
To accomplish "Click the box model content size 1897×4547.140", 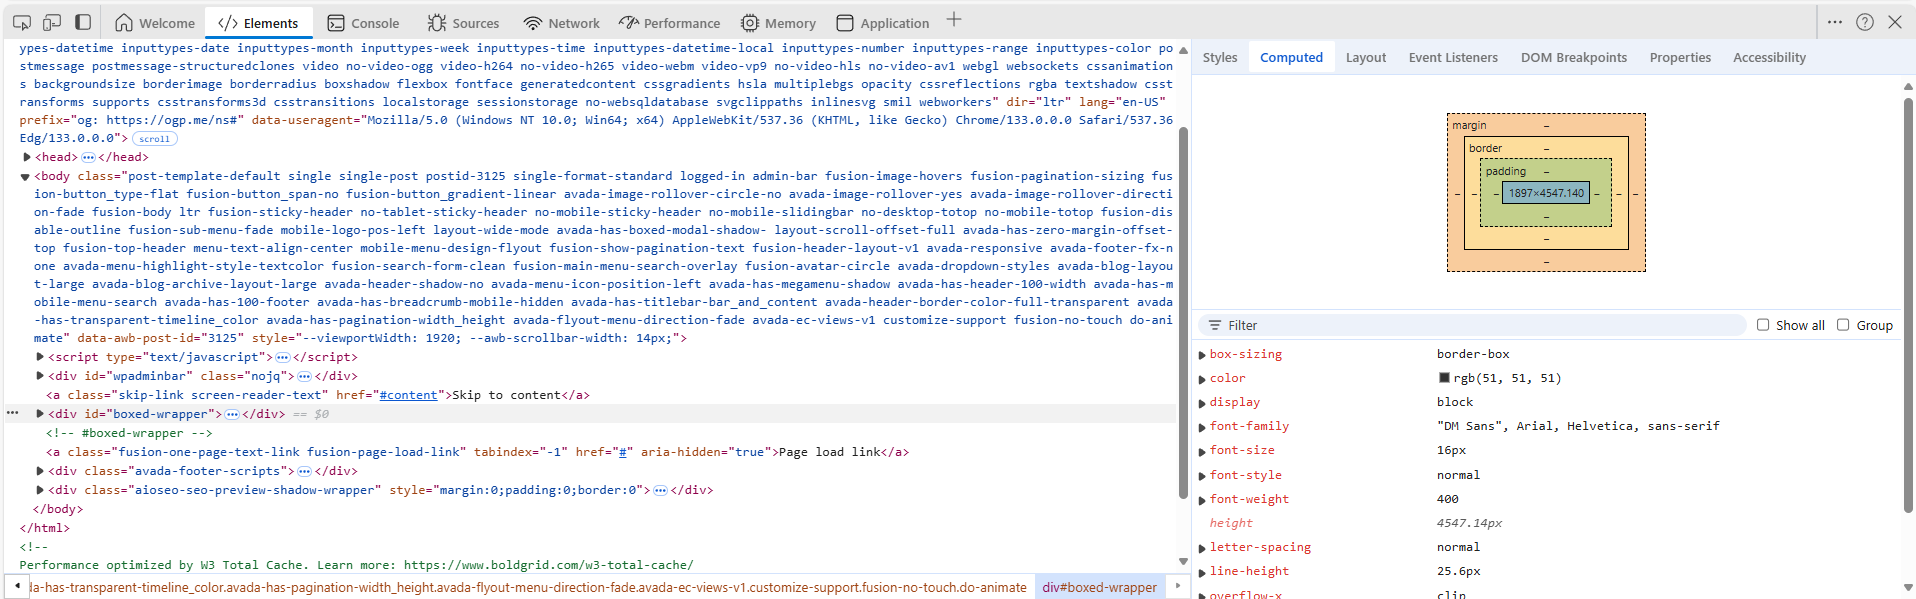I will coord(1546,193).
